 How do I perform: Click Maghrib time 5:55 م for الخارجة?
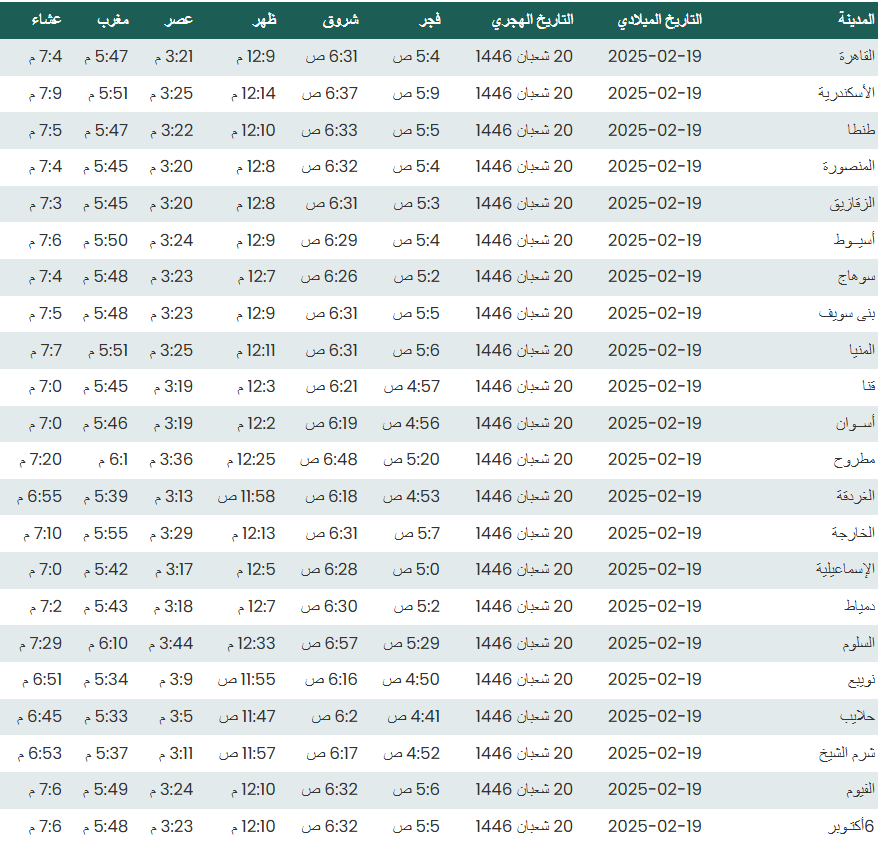tap(105, 534)
